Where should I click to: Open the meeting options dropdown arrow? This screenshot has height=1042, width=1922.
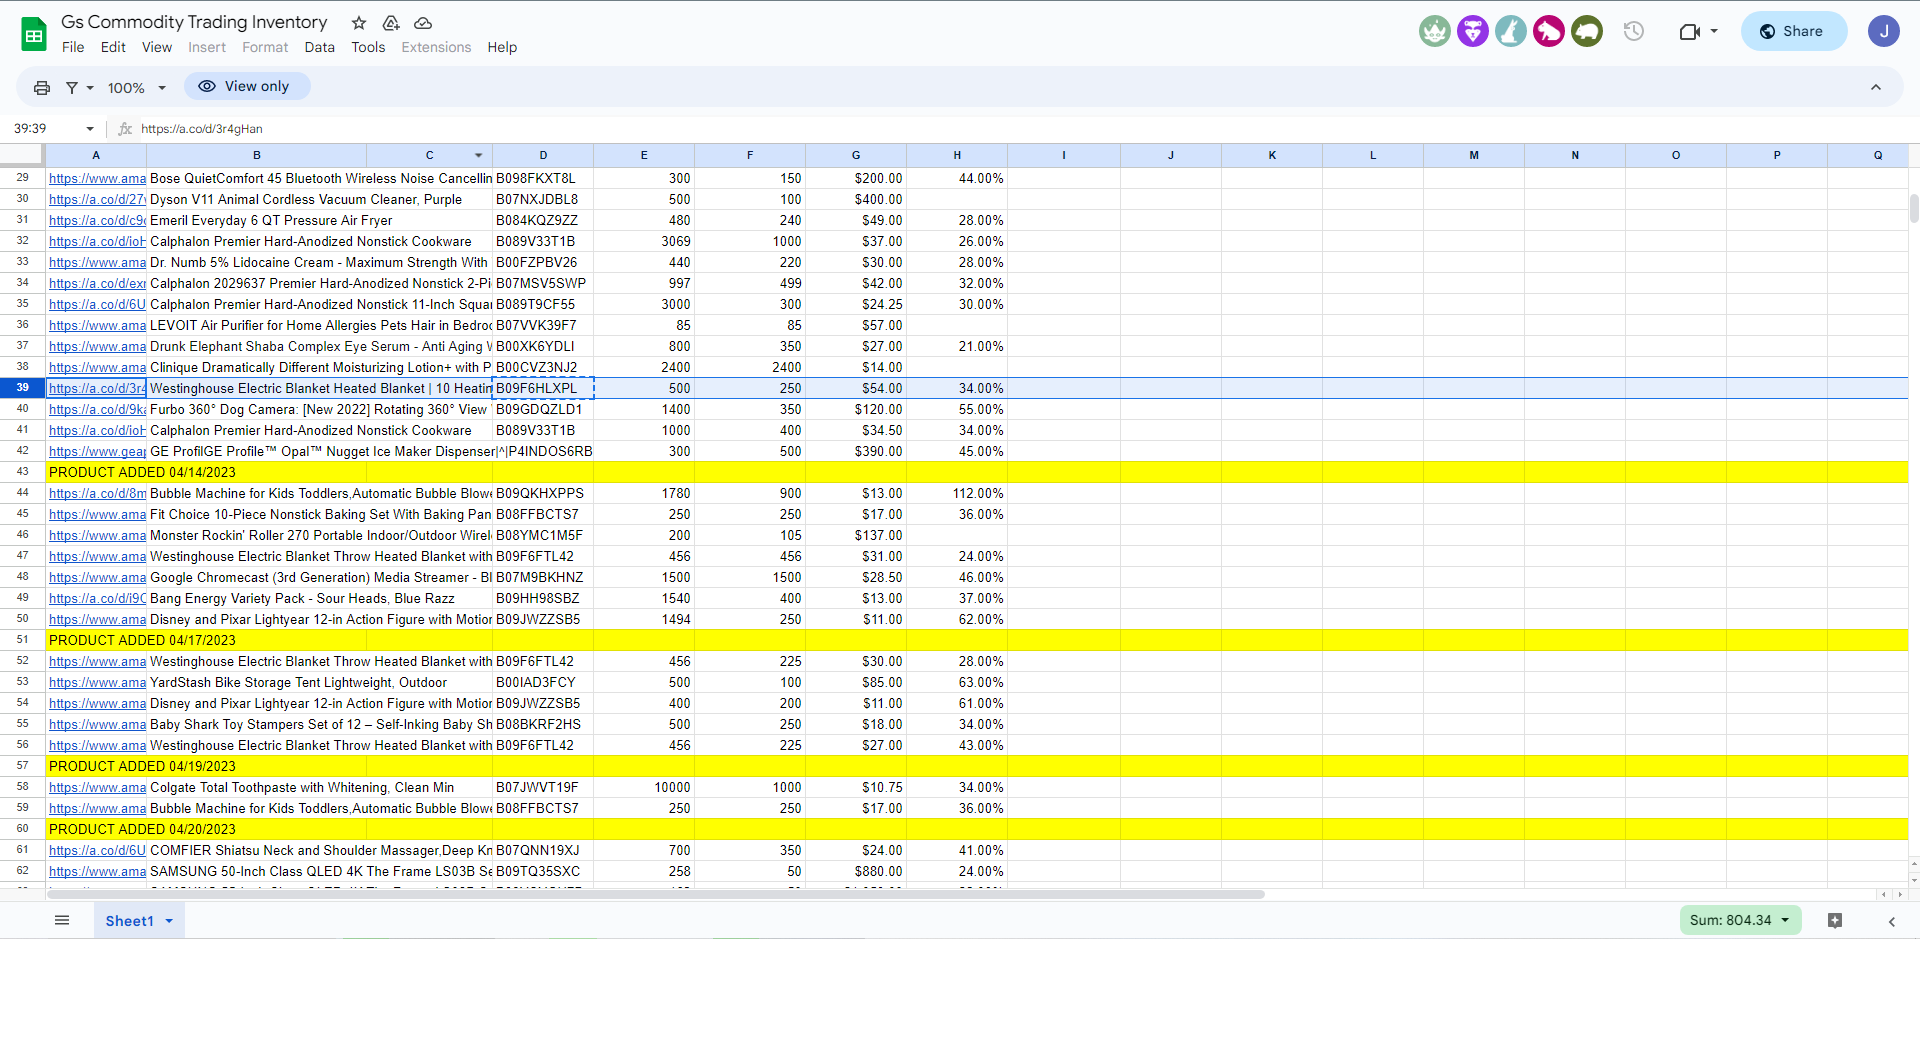click(1714, 32)
